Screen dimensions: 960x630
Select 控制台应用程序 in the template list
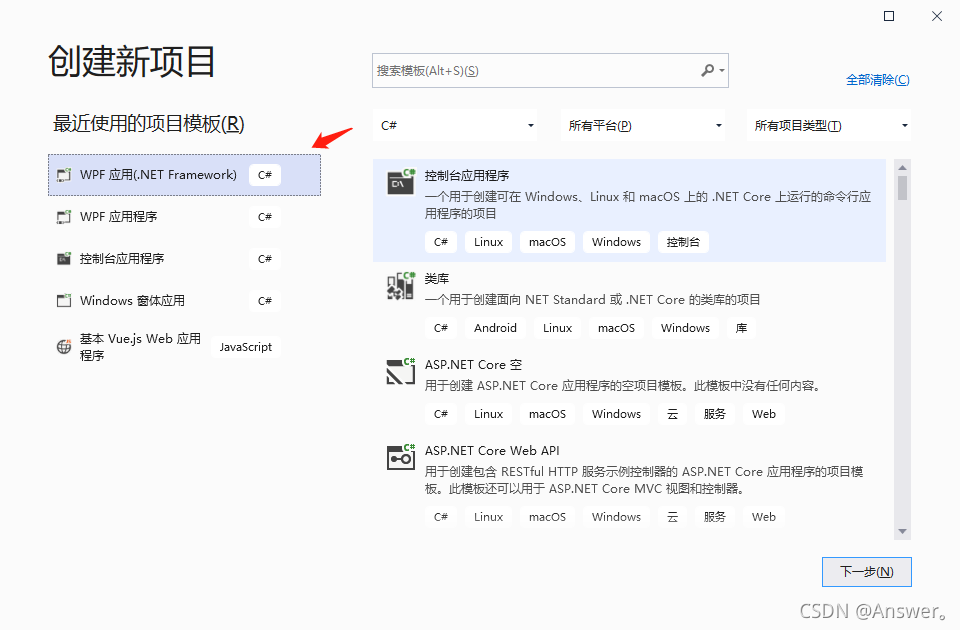point(629,211)
